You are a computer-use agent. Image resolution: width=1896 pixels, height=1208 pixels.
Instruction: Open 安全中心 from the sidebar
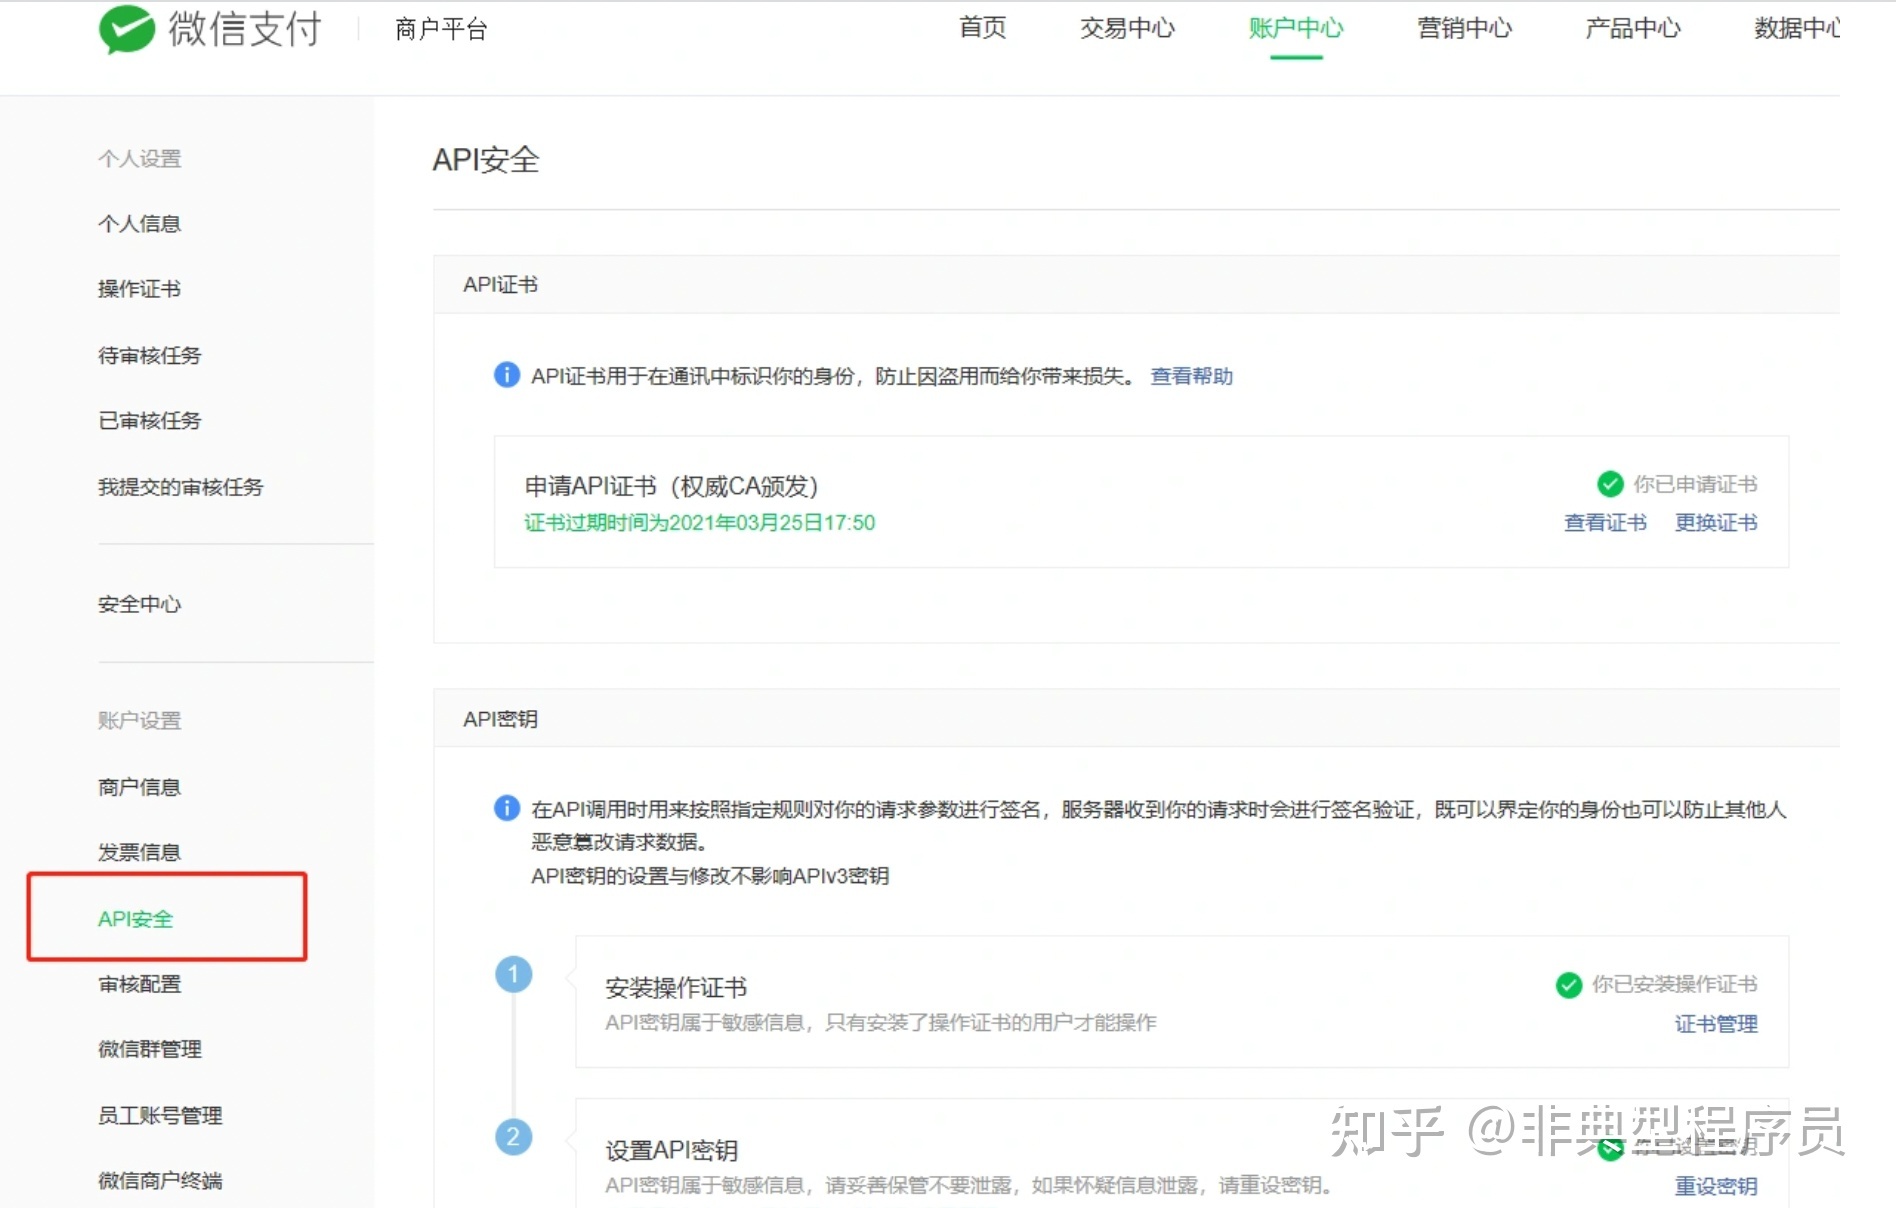click(139, 604)
